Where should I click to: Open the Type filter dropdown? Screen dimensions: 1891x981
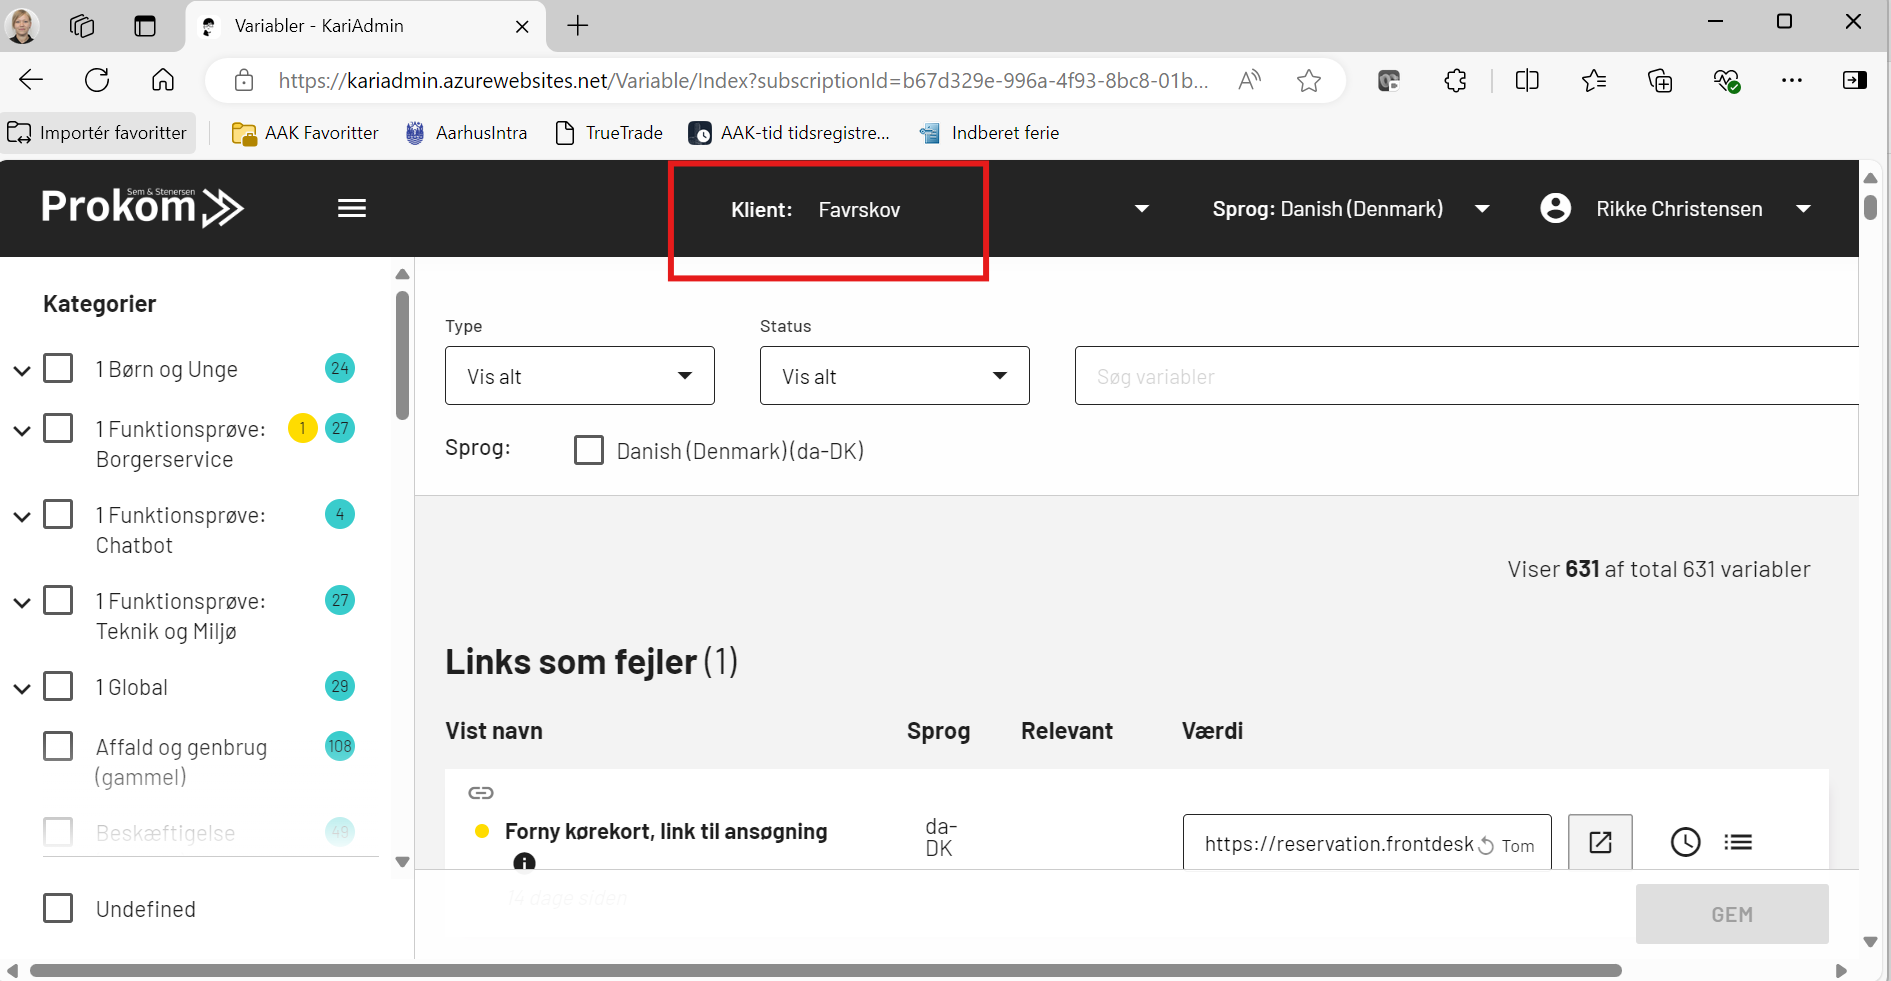pyautogui.click(x=579, y=376)
